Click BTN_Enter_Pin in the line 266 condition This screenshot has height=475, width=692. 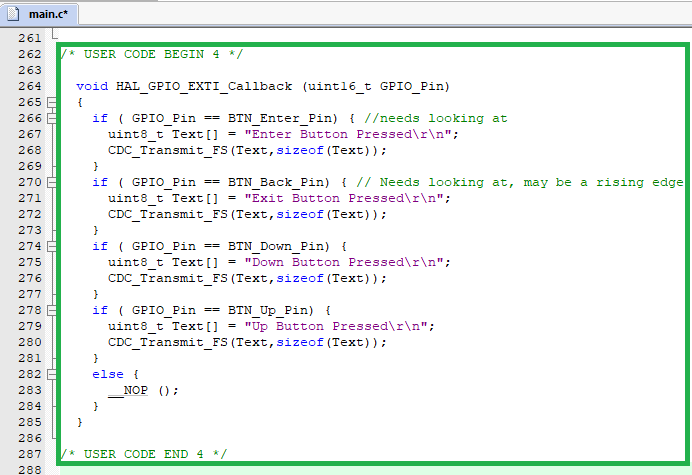coord(280,119)
